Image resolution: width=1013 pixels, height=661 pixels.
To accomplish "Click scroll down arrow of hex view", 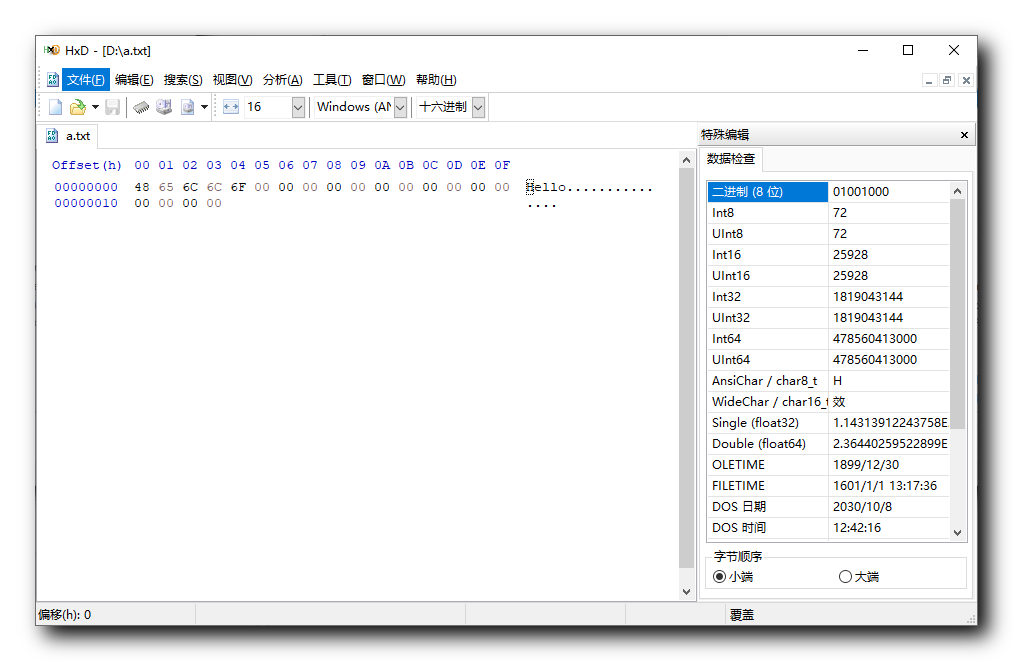I will 686,591.
